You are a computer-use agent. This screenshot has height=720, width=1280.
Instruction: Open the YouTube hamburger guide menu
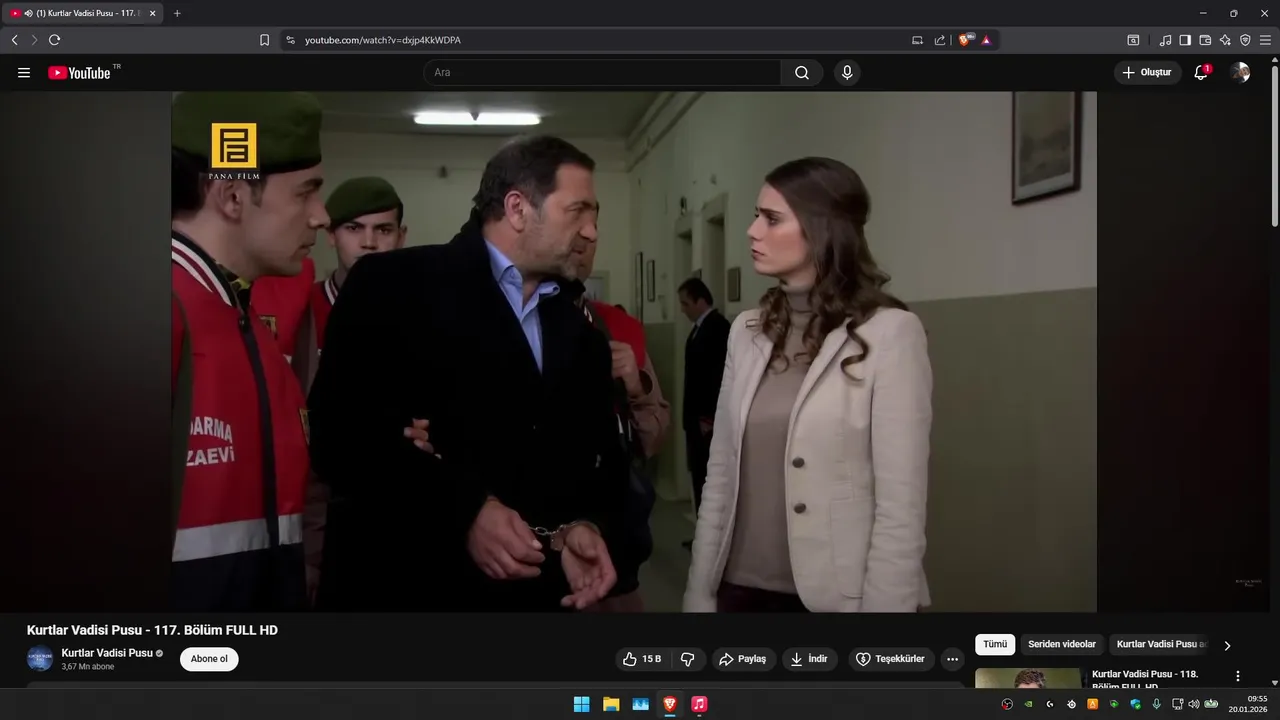[x=24, y=73]
